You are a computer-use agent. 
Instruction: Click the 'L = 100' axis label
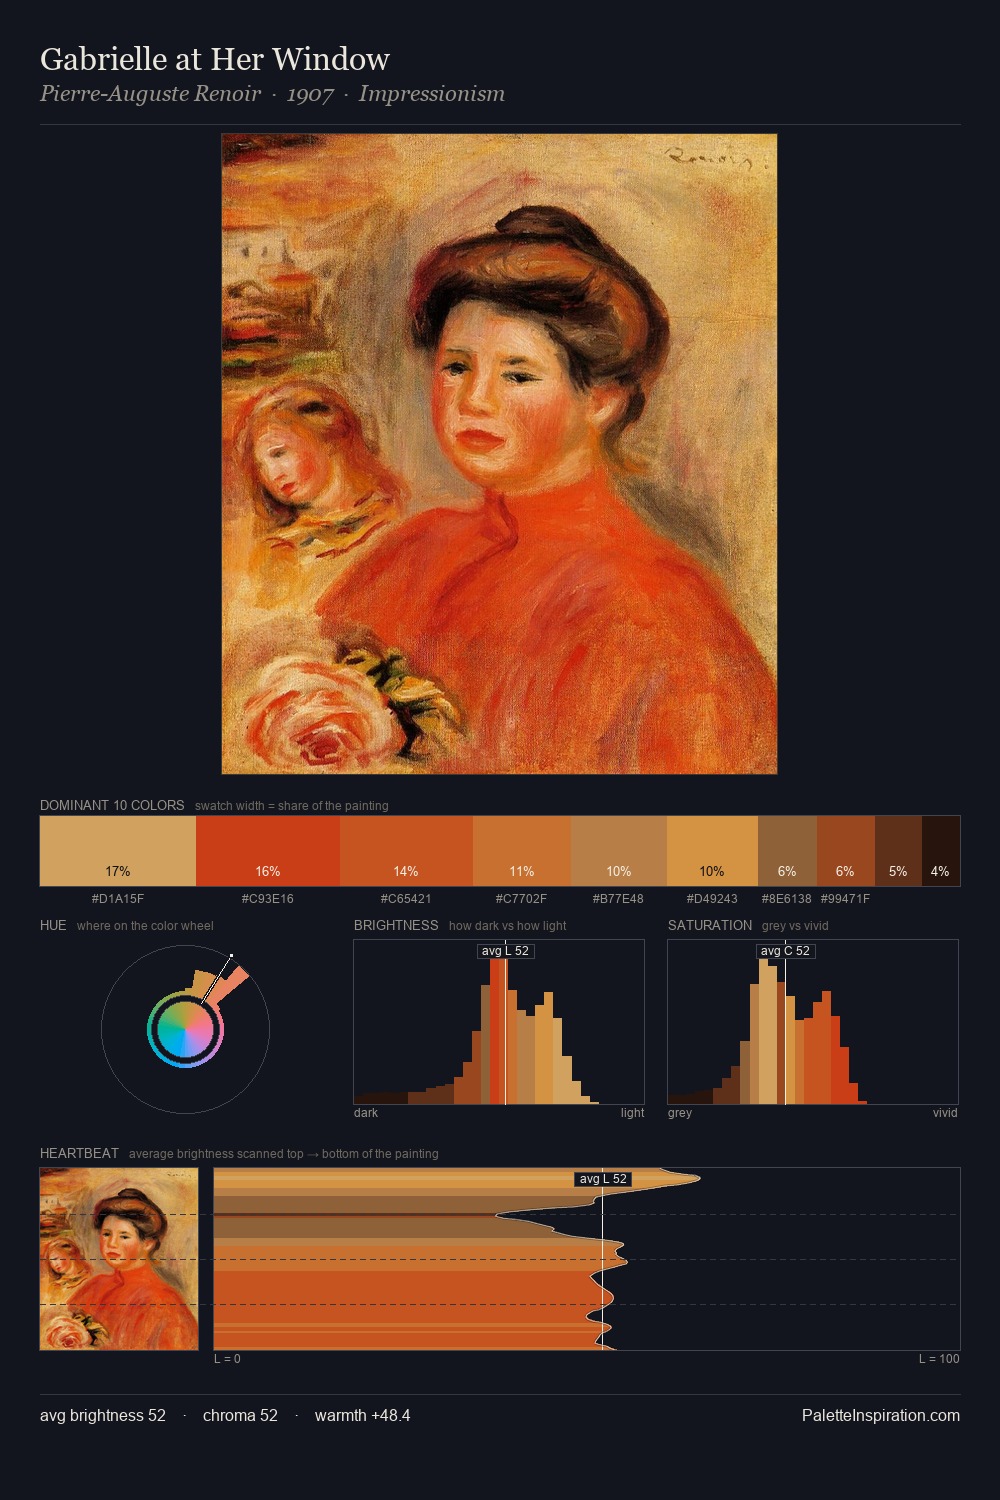point(939,1359)
